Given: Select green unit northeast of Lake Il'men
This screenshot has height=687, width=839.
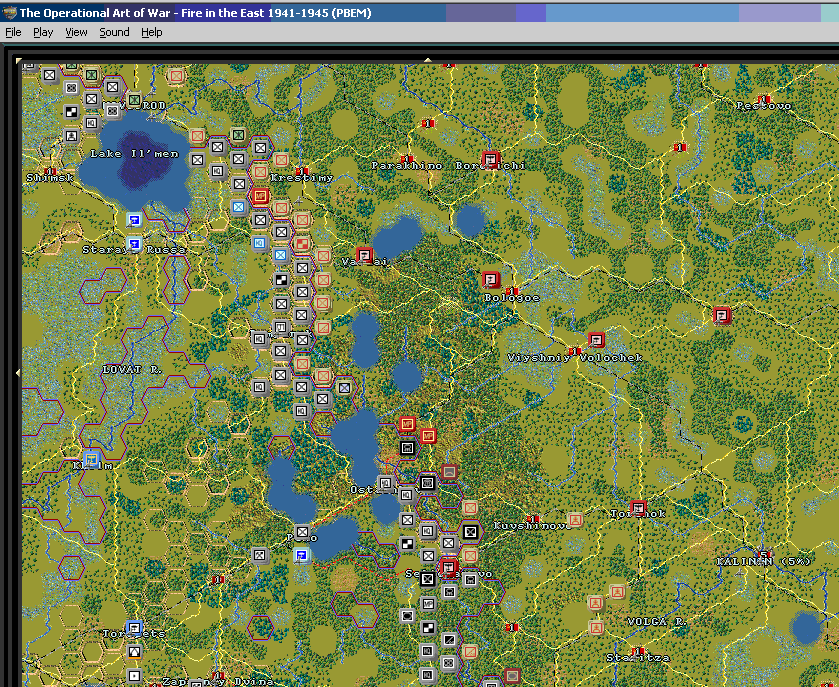Looking at the screenshot, I should (239, 135).
